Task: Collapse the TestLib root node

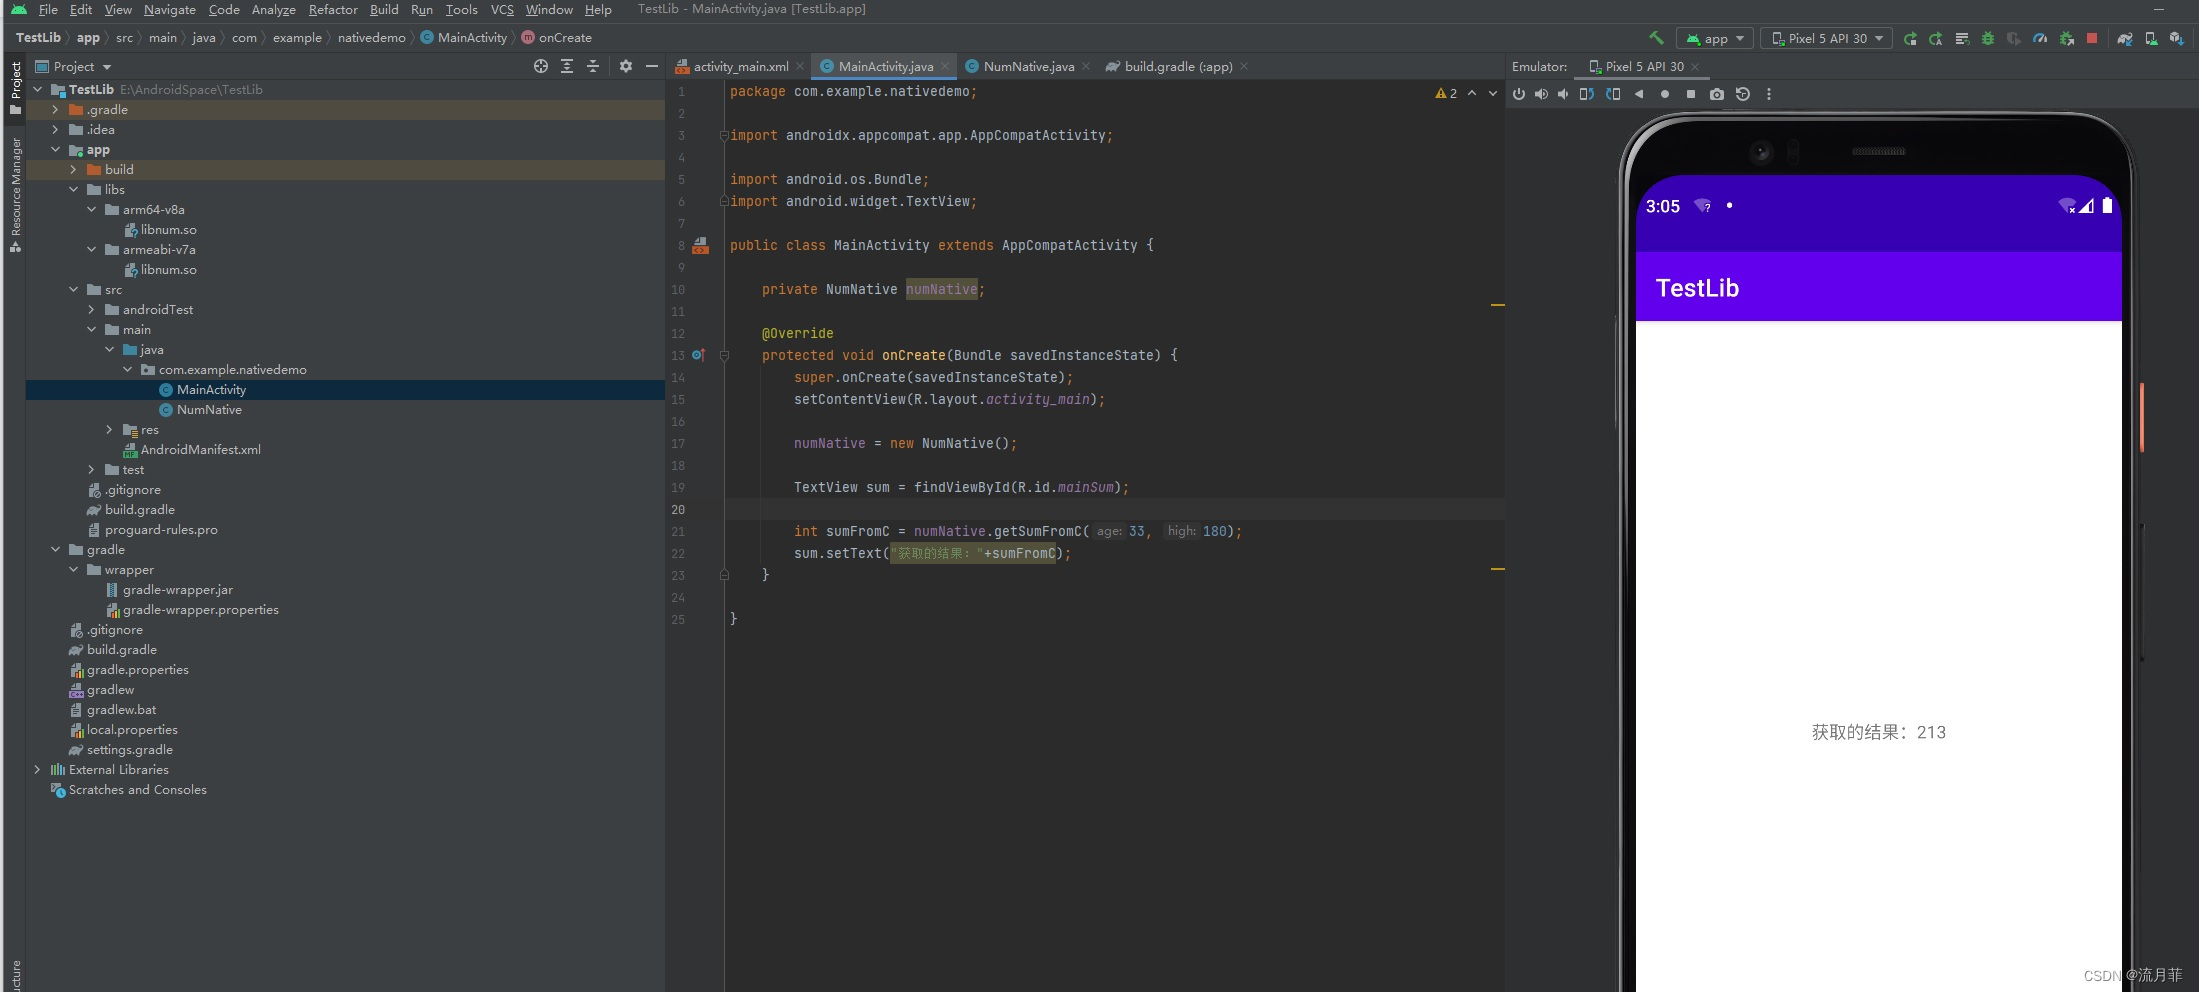Action: (38, 90)
